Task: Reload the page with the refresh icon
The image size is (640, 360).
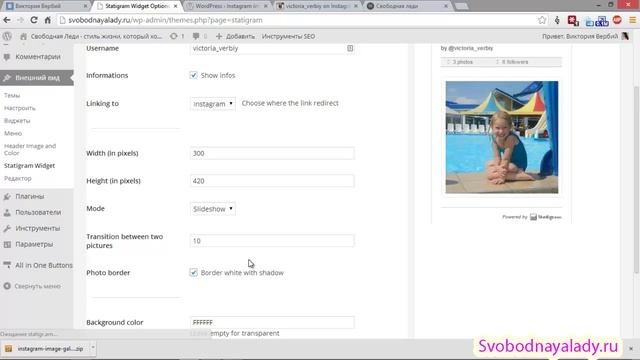Action: pyautogui.click(x=34, y=20)
